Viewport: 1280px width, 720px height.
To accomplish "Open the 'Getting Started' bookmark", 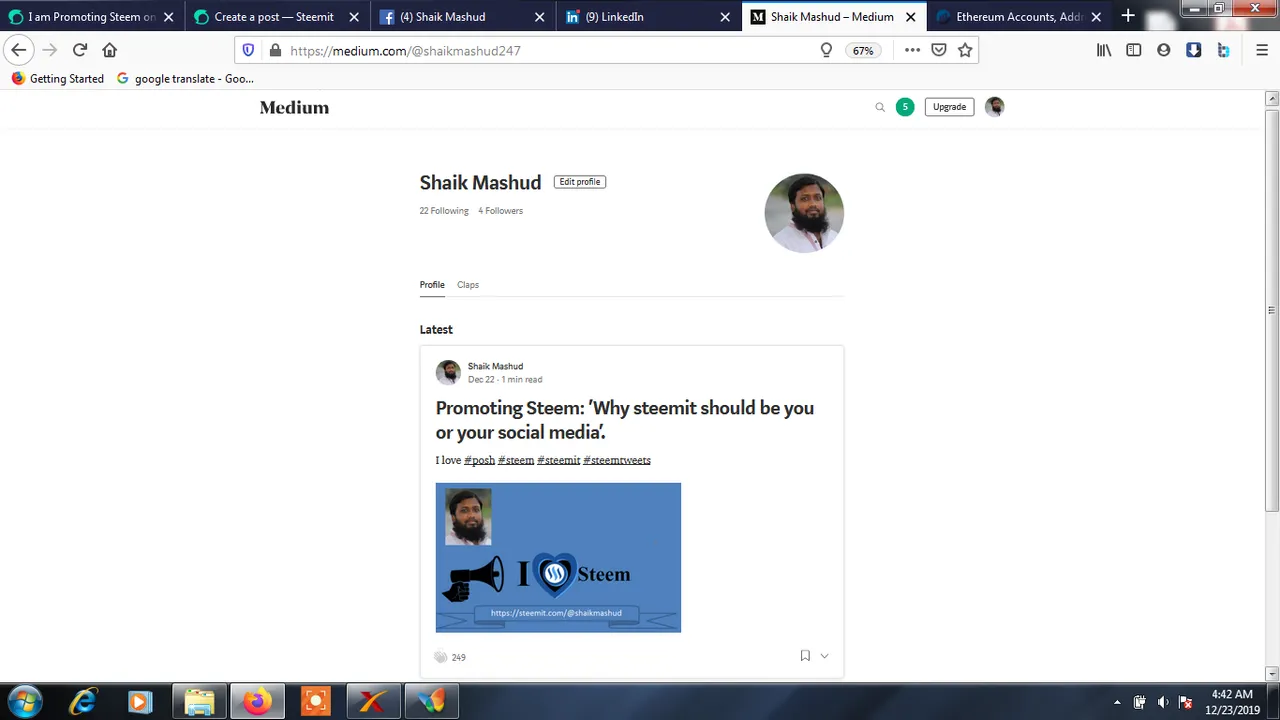I will click(58, 78).
